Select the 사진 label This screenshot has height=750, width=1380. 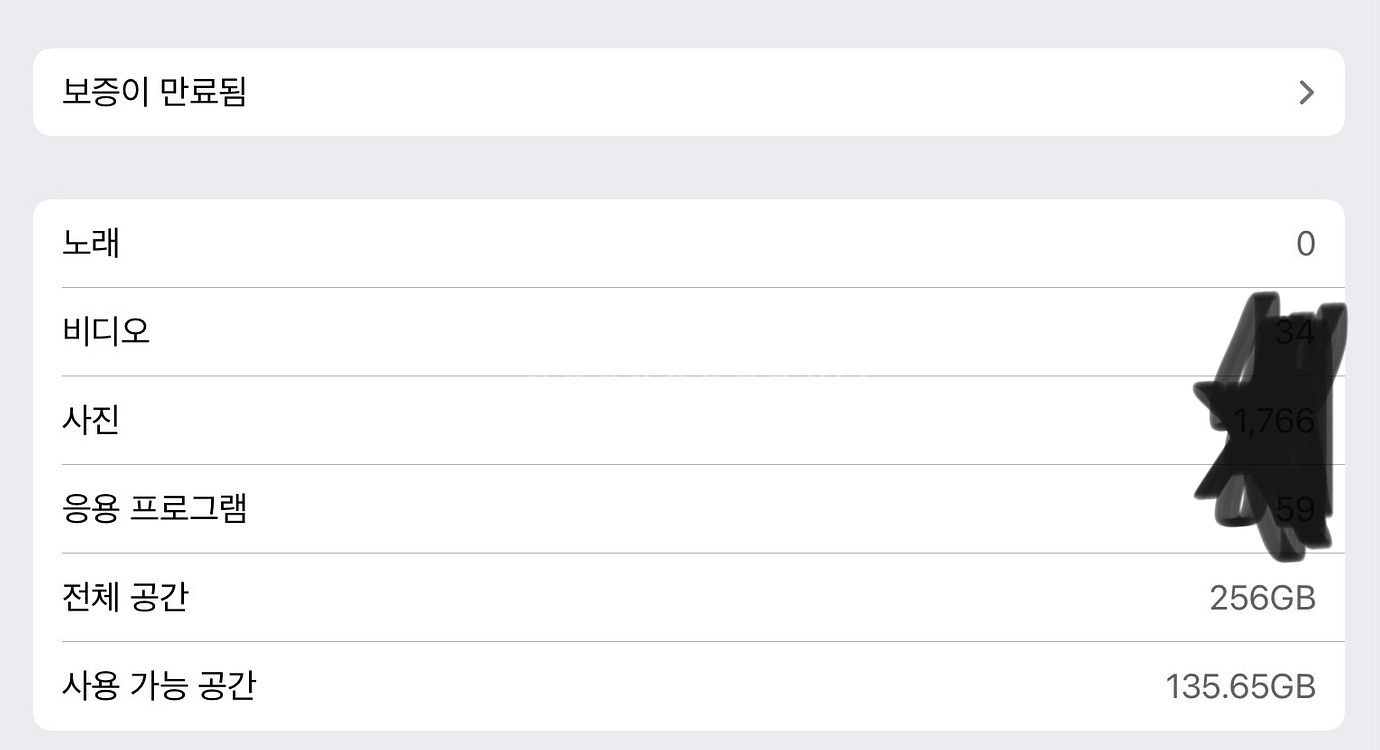91,419
